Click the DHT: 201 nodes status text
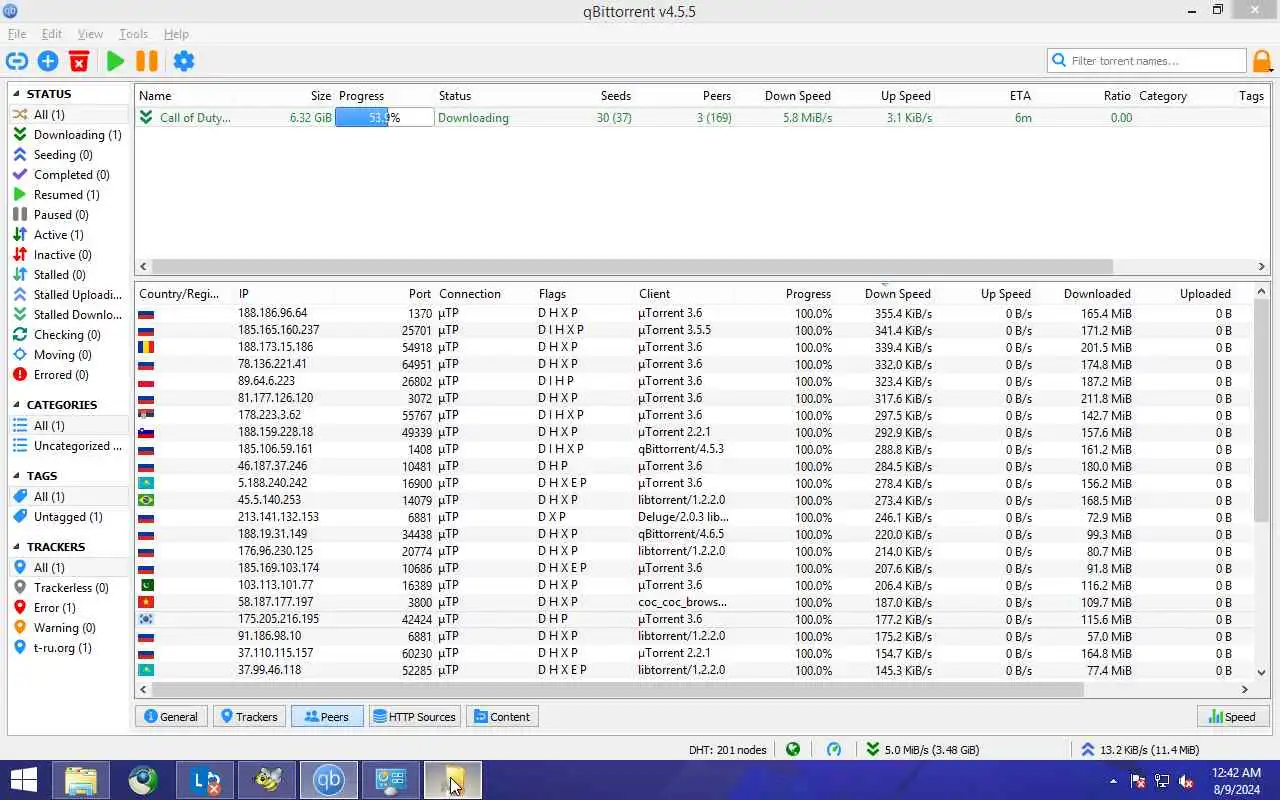The width and height of the screenshot is (1280, 800). 727,749
